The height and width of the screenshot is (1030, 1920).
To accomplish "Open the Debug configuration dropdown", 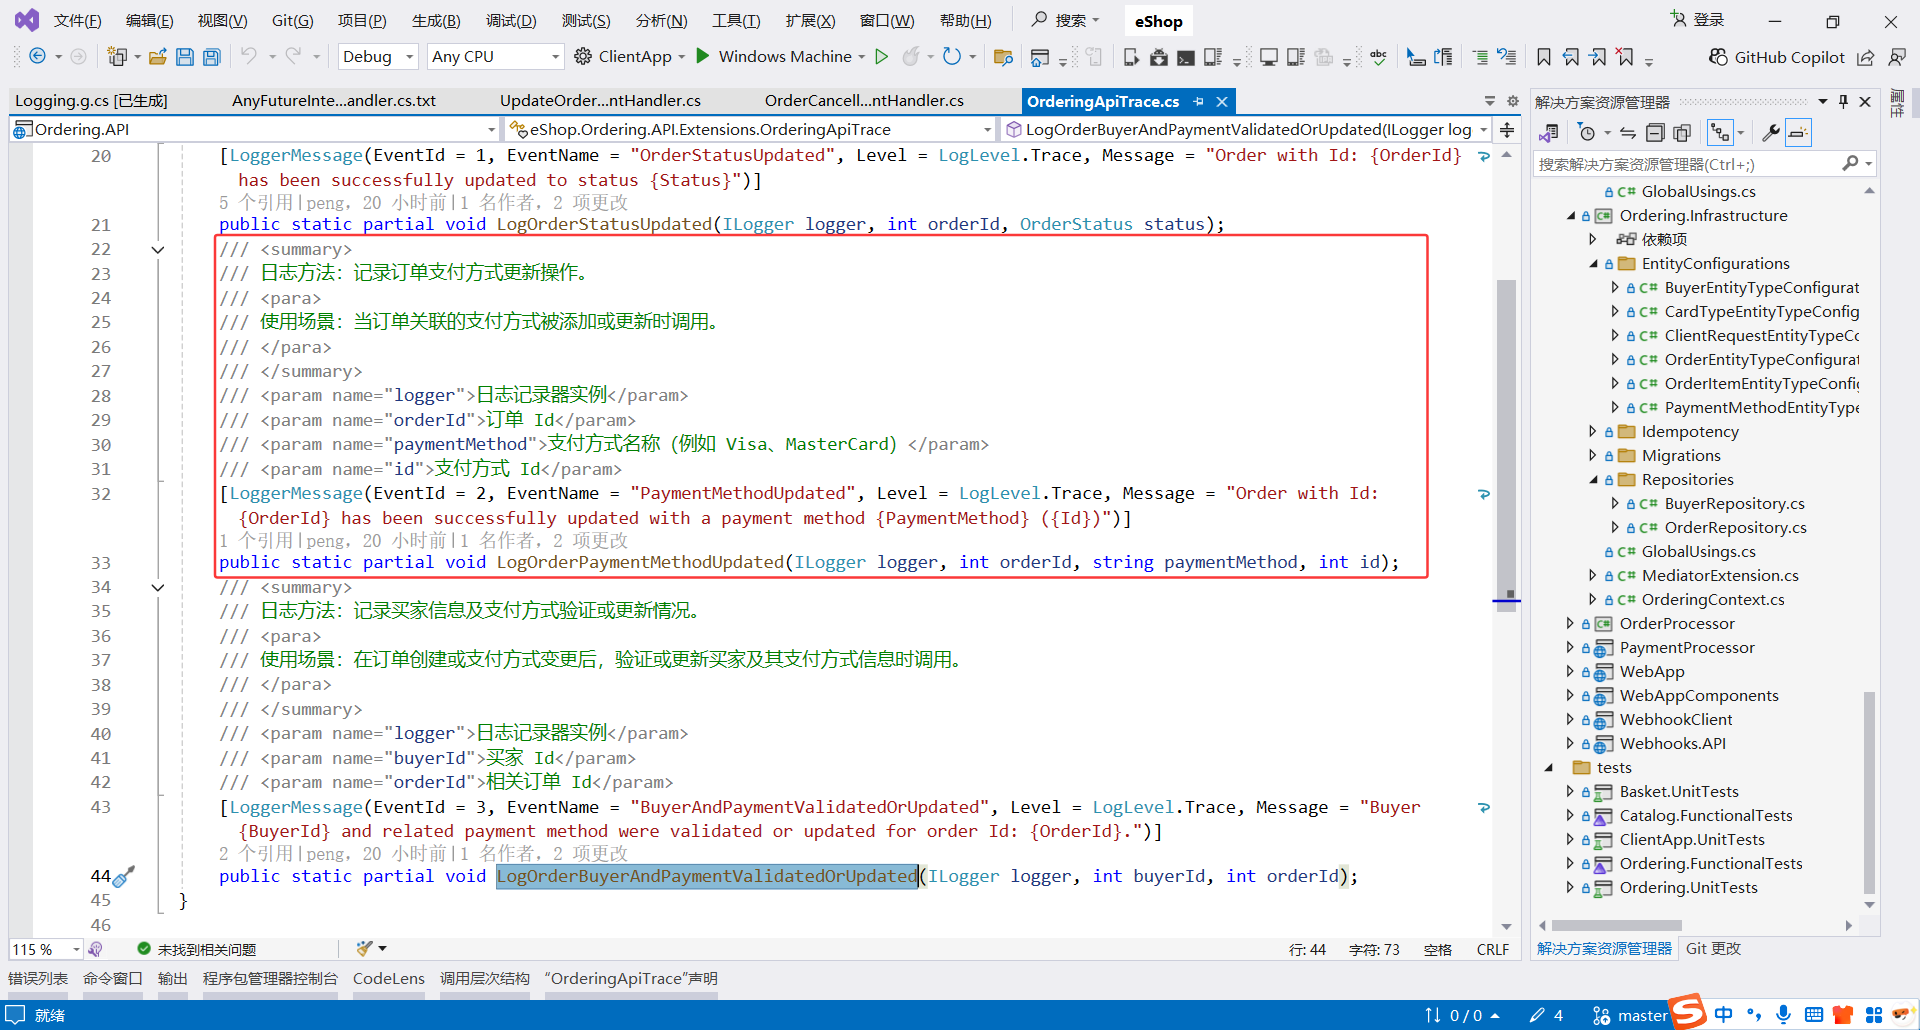I will pos(378,57).
